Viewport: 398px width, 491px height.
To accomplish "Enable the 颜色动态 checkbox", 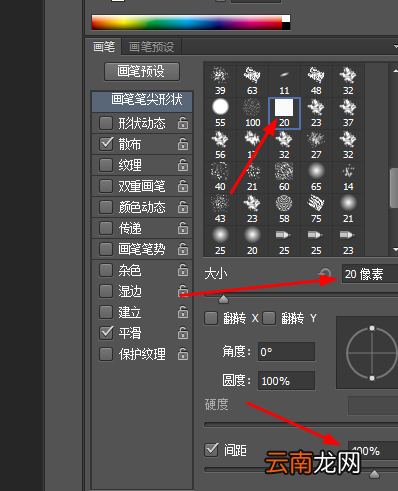I will pyautogui.click(x=106, y=207).
